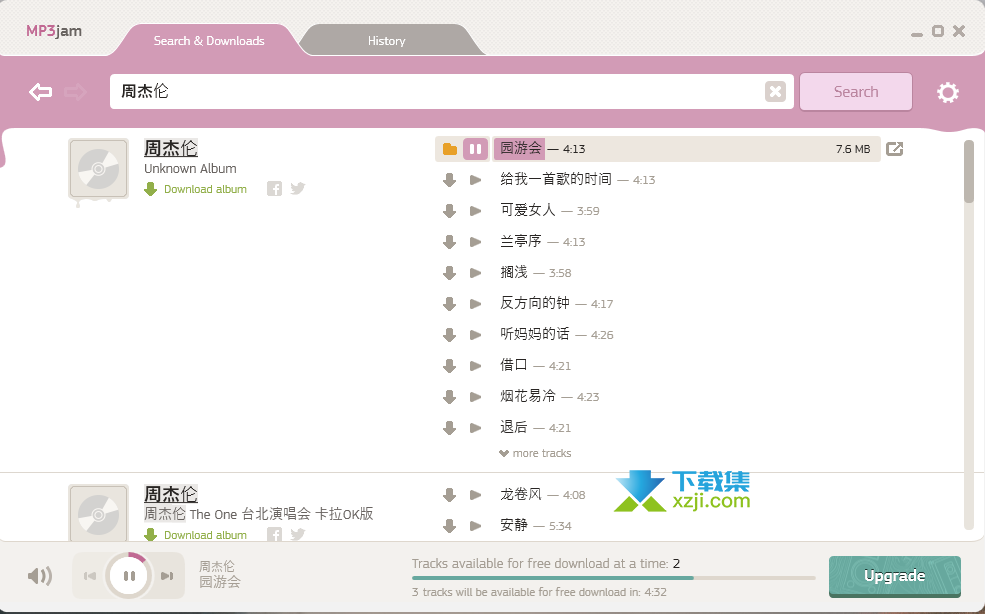This screenshot has width=985, height=614.
Task: Share Unknown Album on Facebook
Action: click(275, 189)
